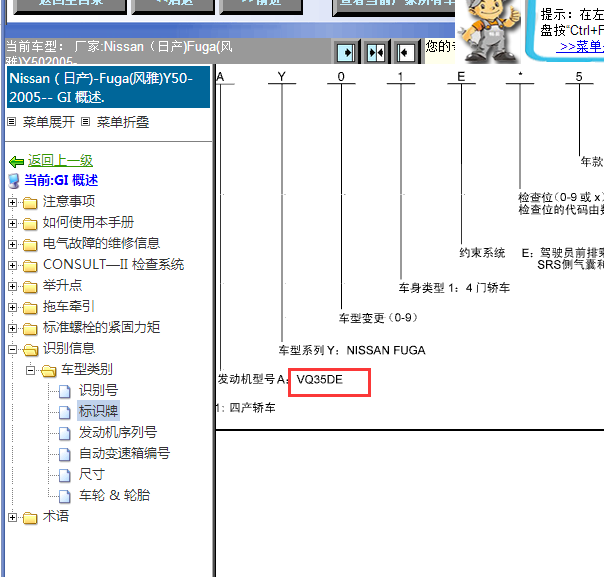Click the 车型变更 (0-9) text
Screen dimensions: 604x577
(378, 318)
